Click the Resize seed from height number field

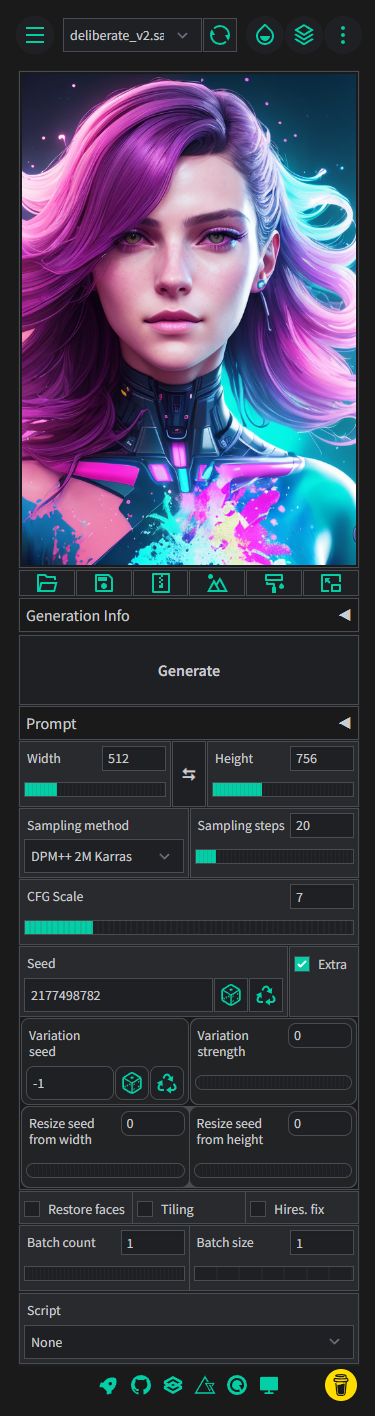(320, 1123)
